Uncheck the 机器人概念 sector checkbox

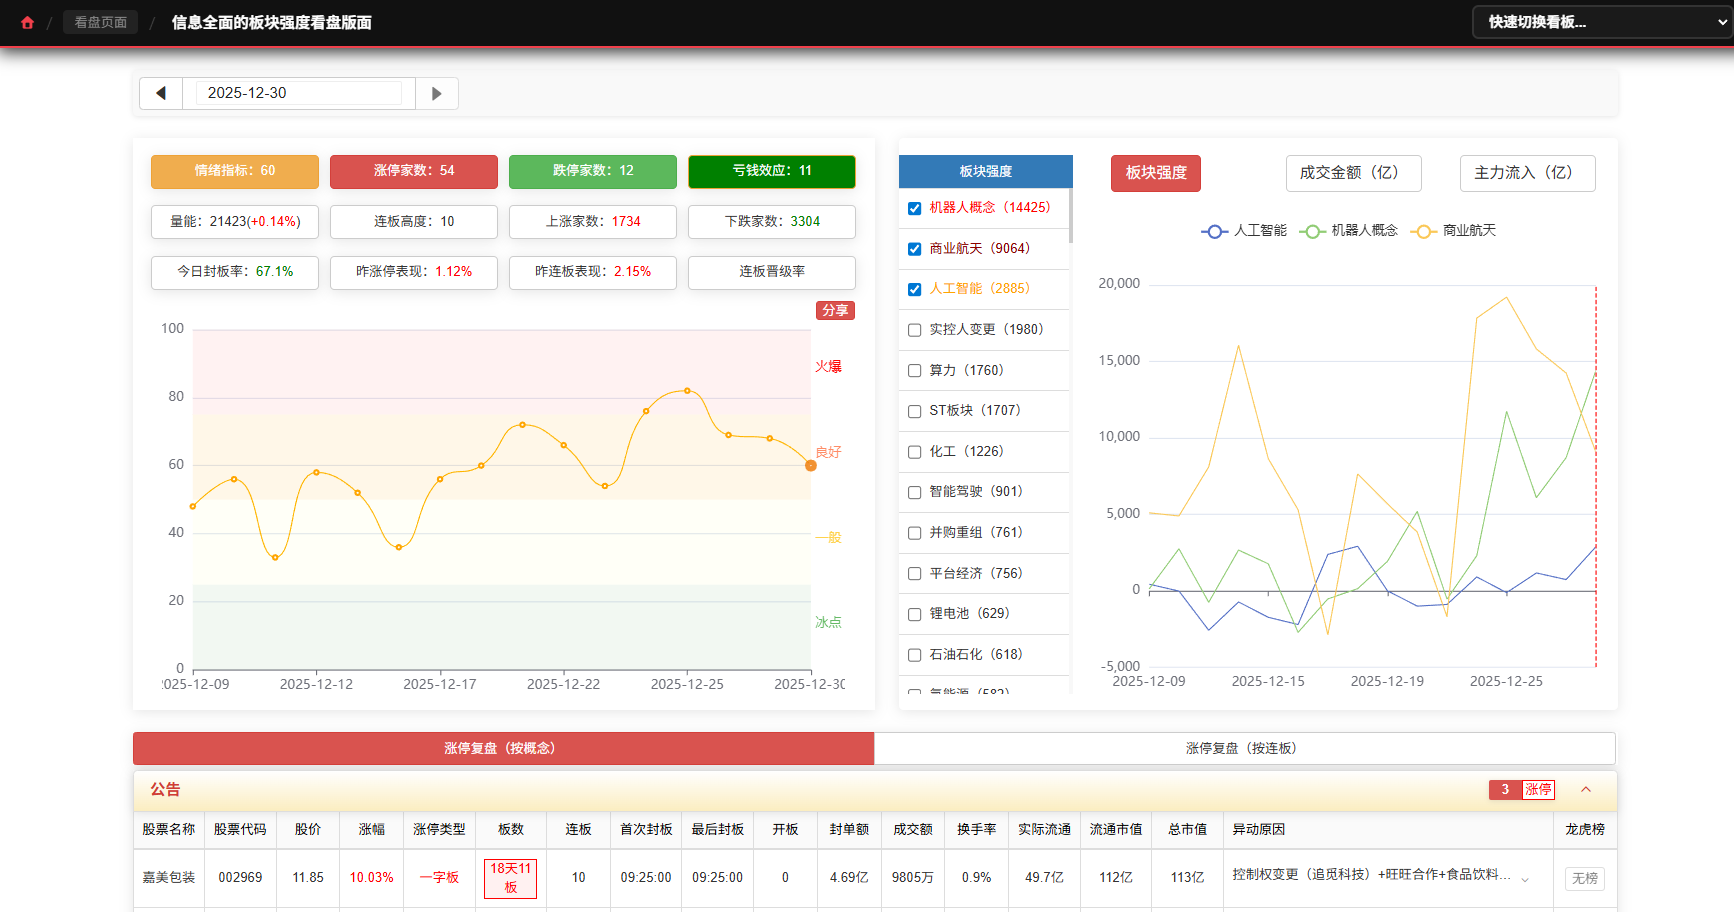(914, 208)
